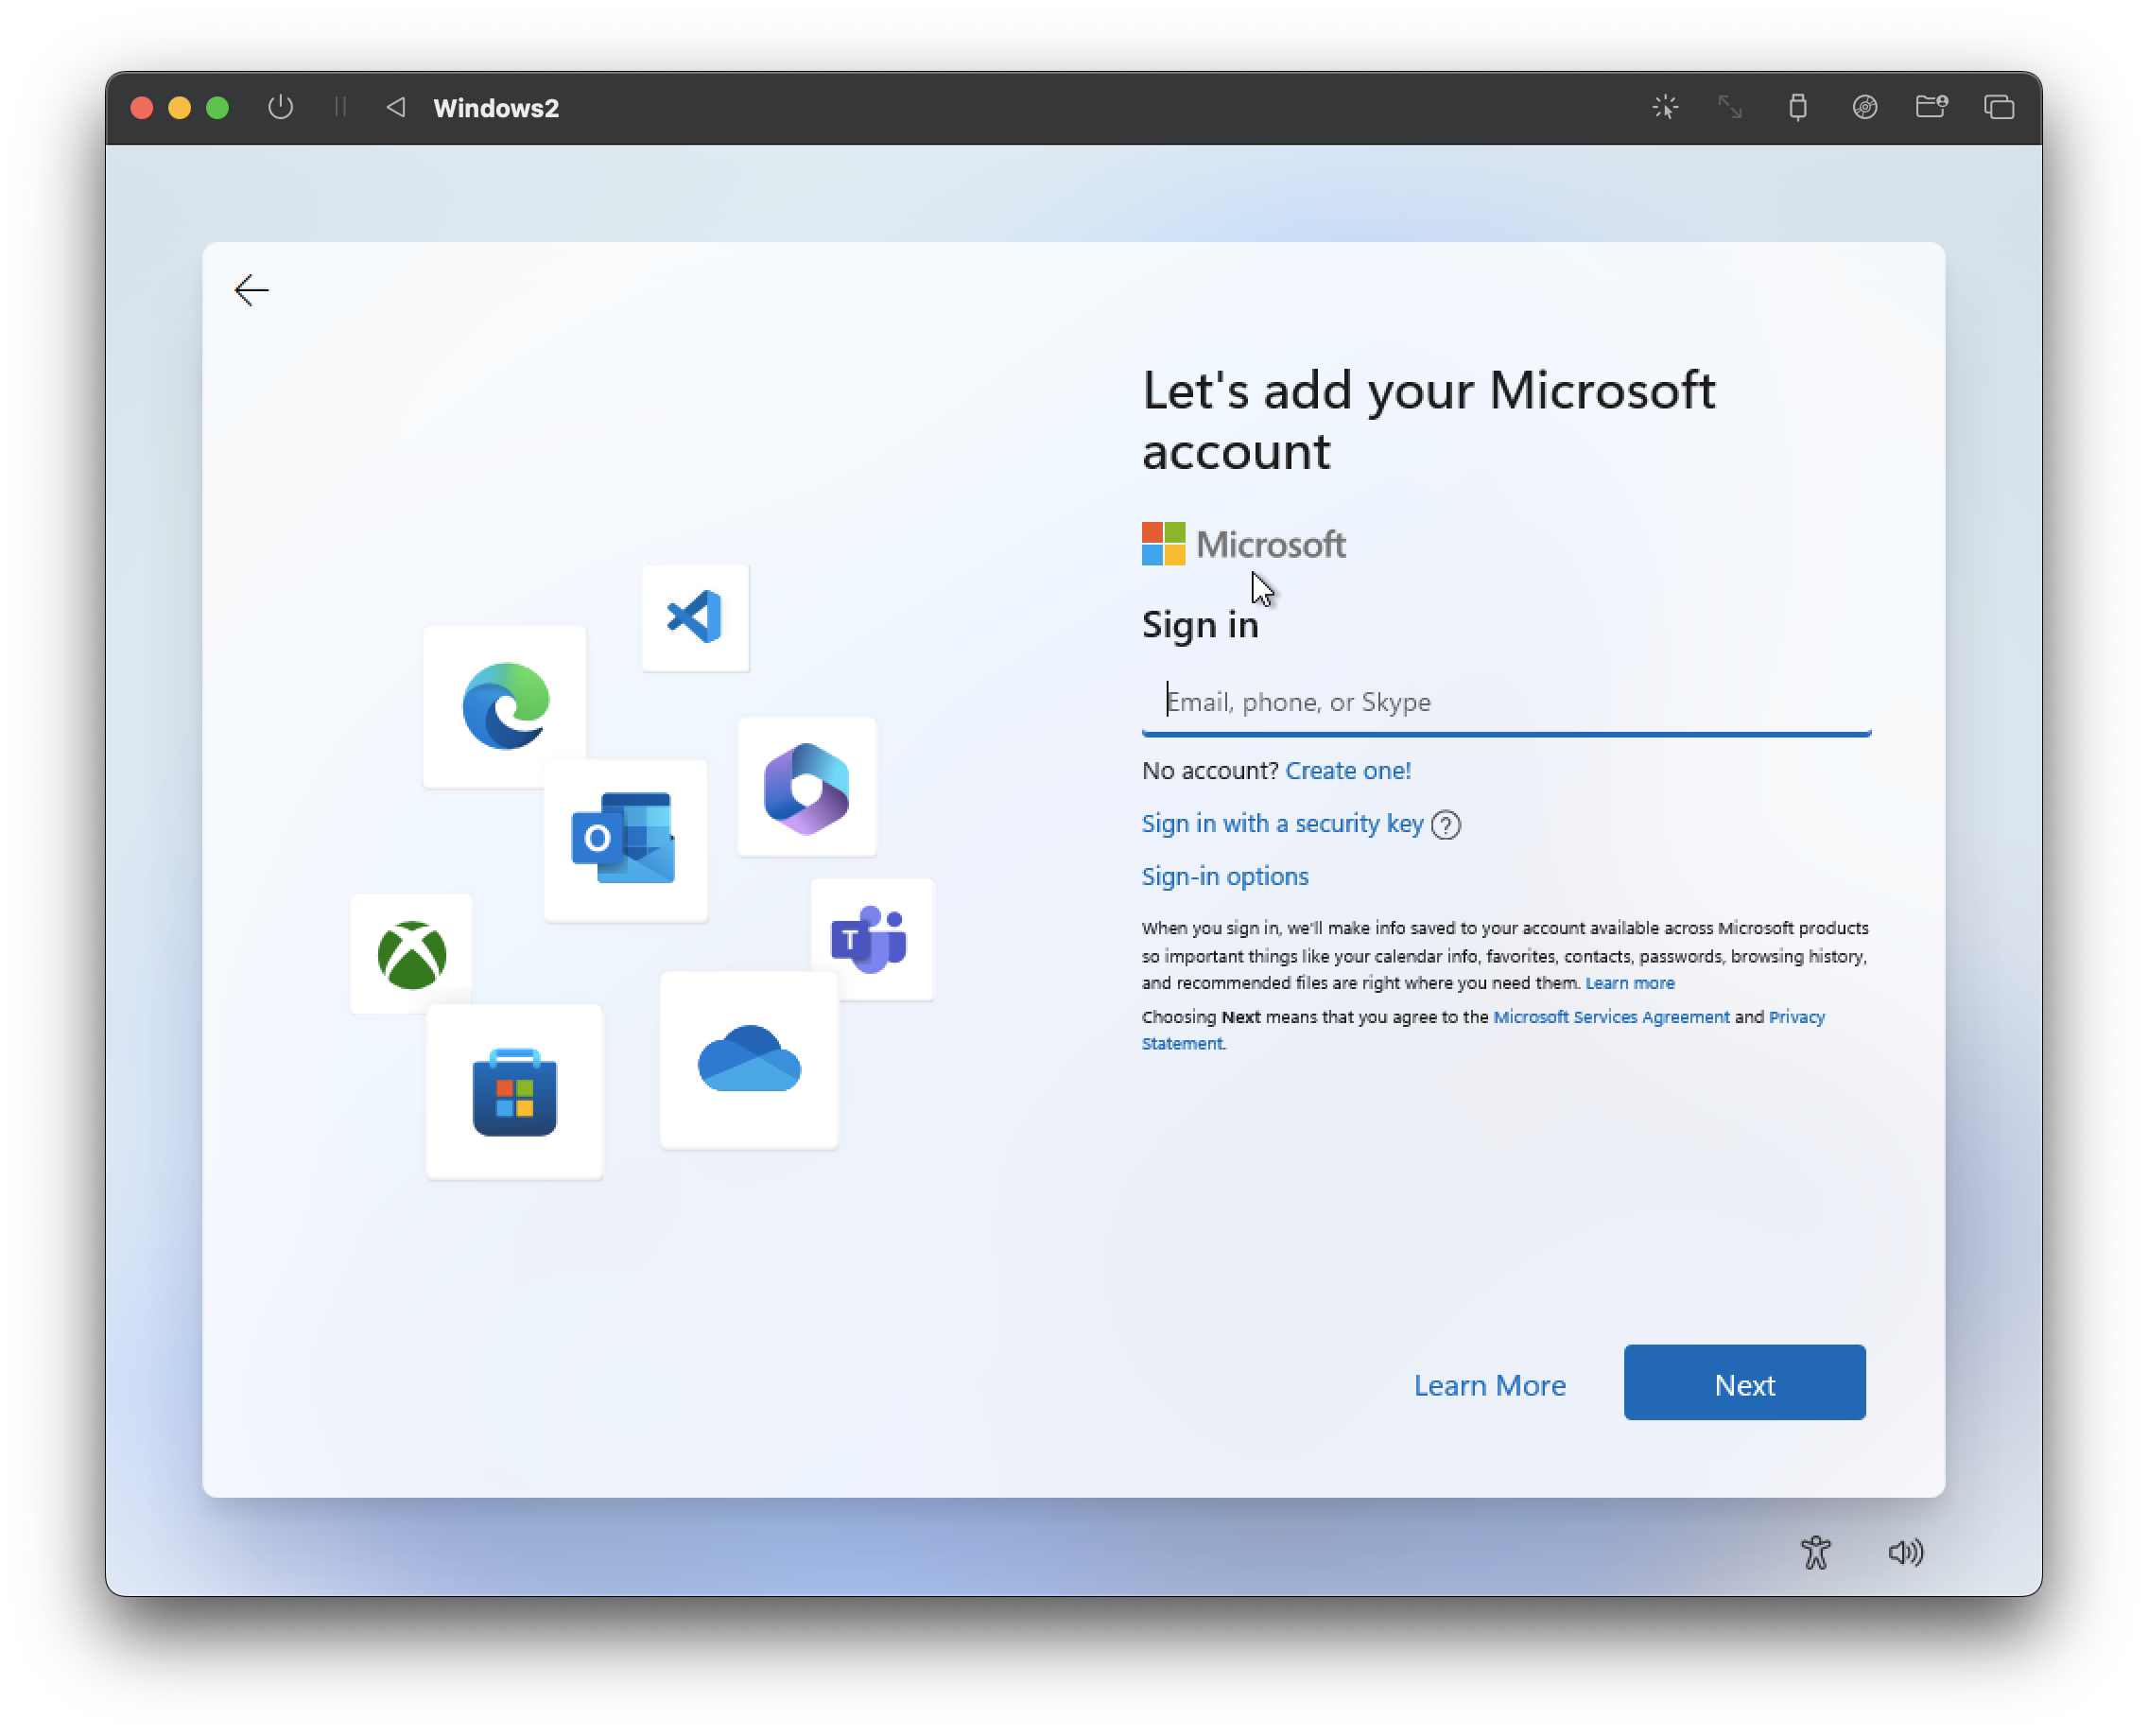The height and width of the screenshot is (1736, 2148).
Task: Click the Learn More button
Action: point(1489,1385)
